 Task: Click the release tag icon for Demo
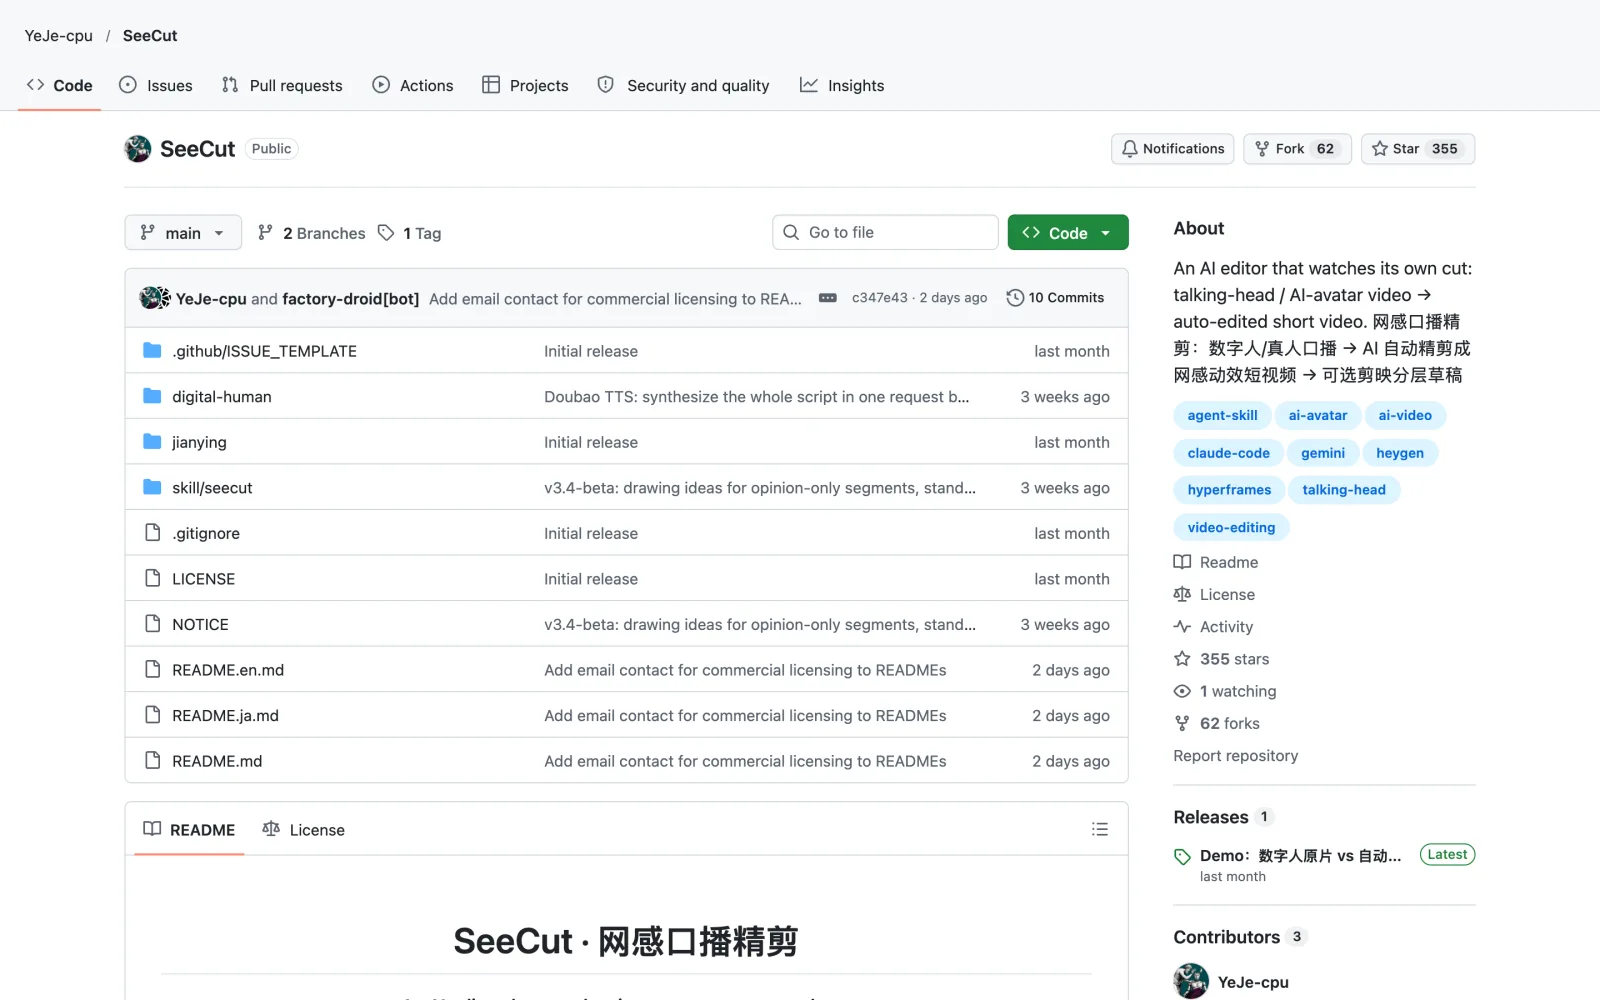1182,856
